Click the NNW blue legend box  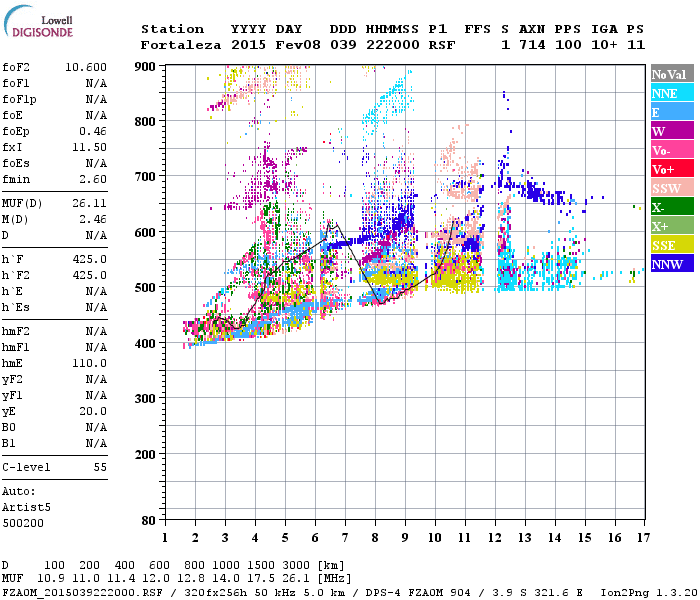672,264
